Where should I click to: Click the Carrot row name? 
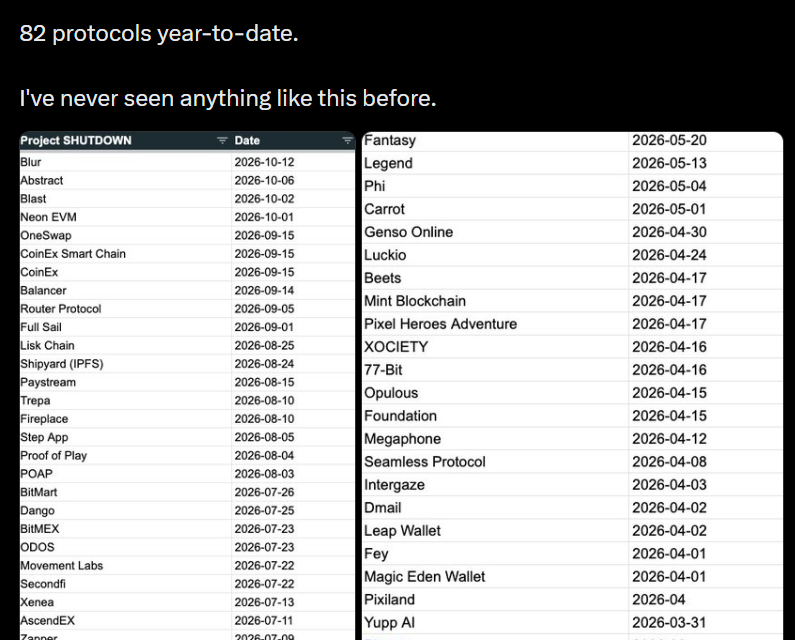point(384,209)
